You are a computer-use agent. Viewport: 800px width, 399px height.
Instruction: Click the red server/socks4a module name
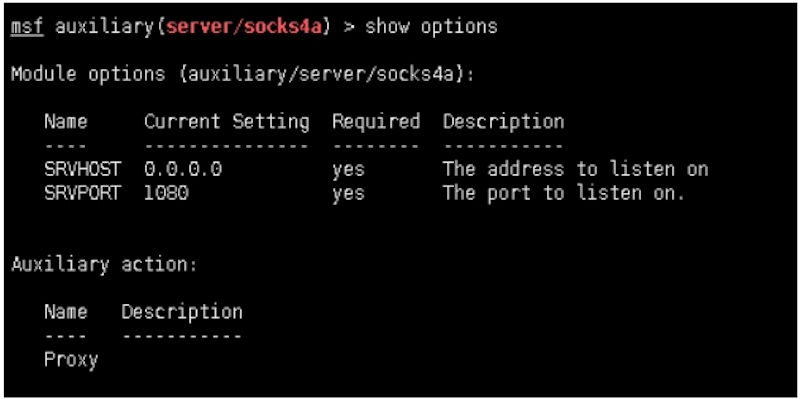point(244,26)
